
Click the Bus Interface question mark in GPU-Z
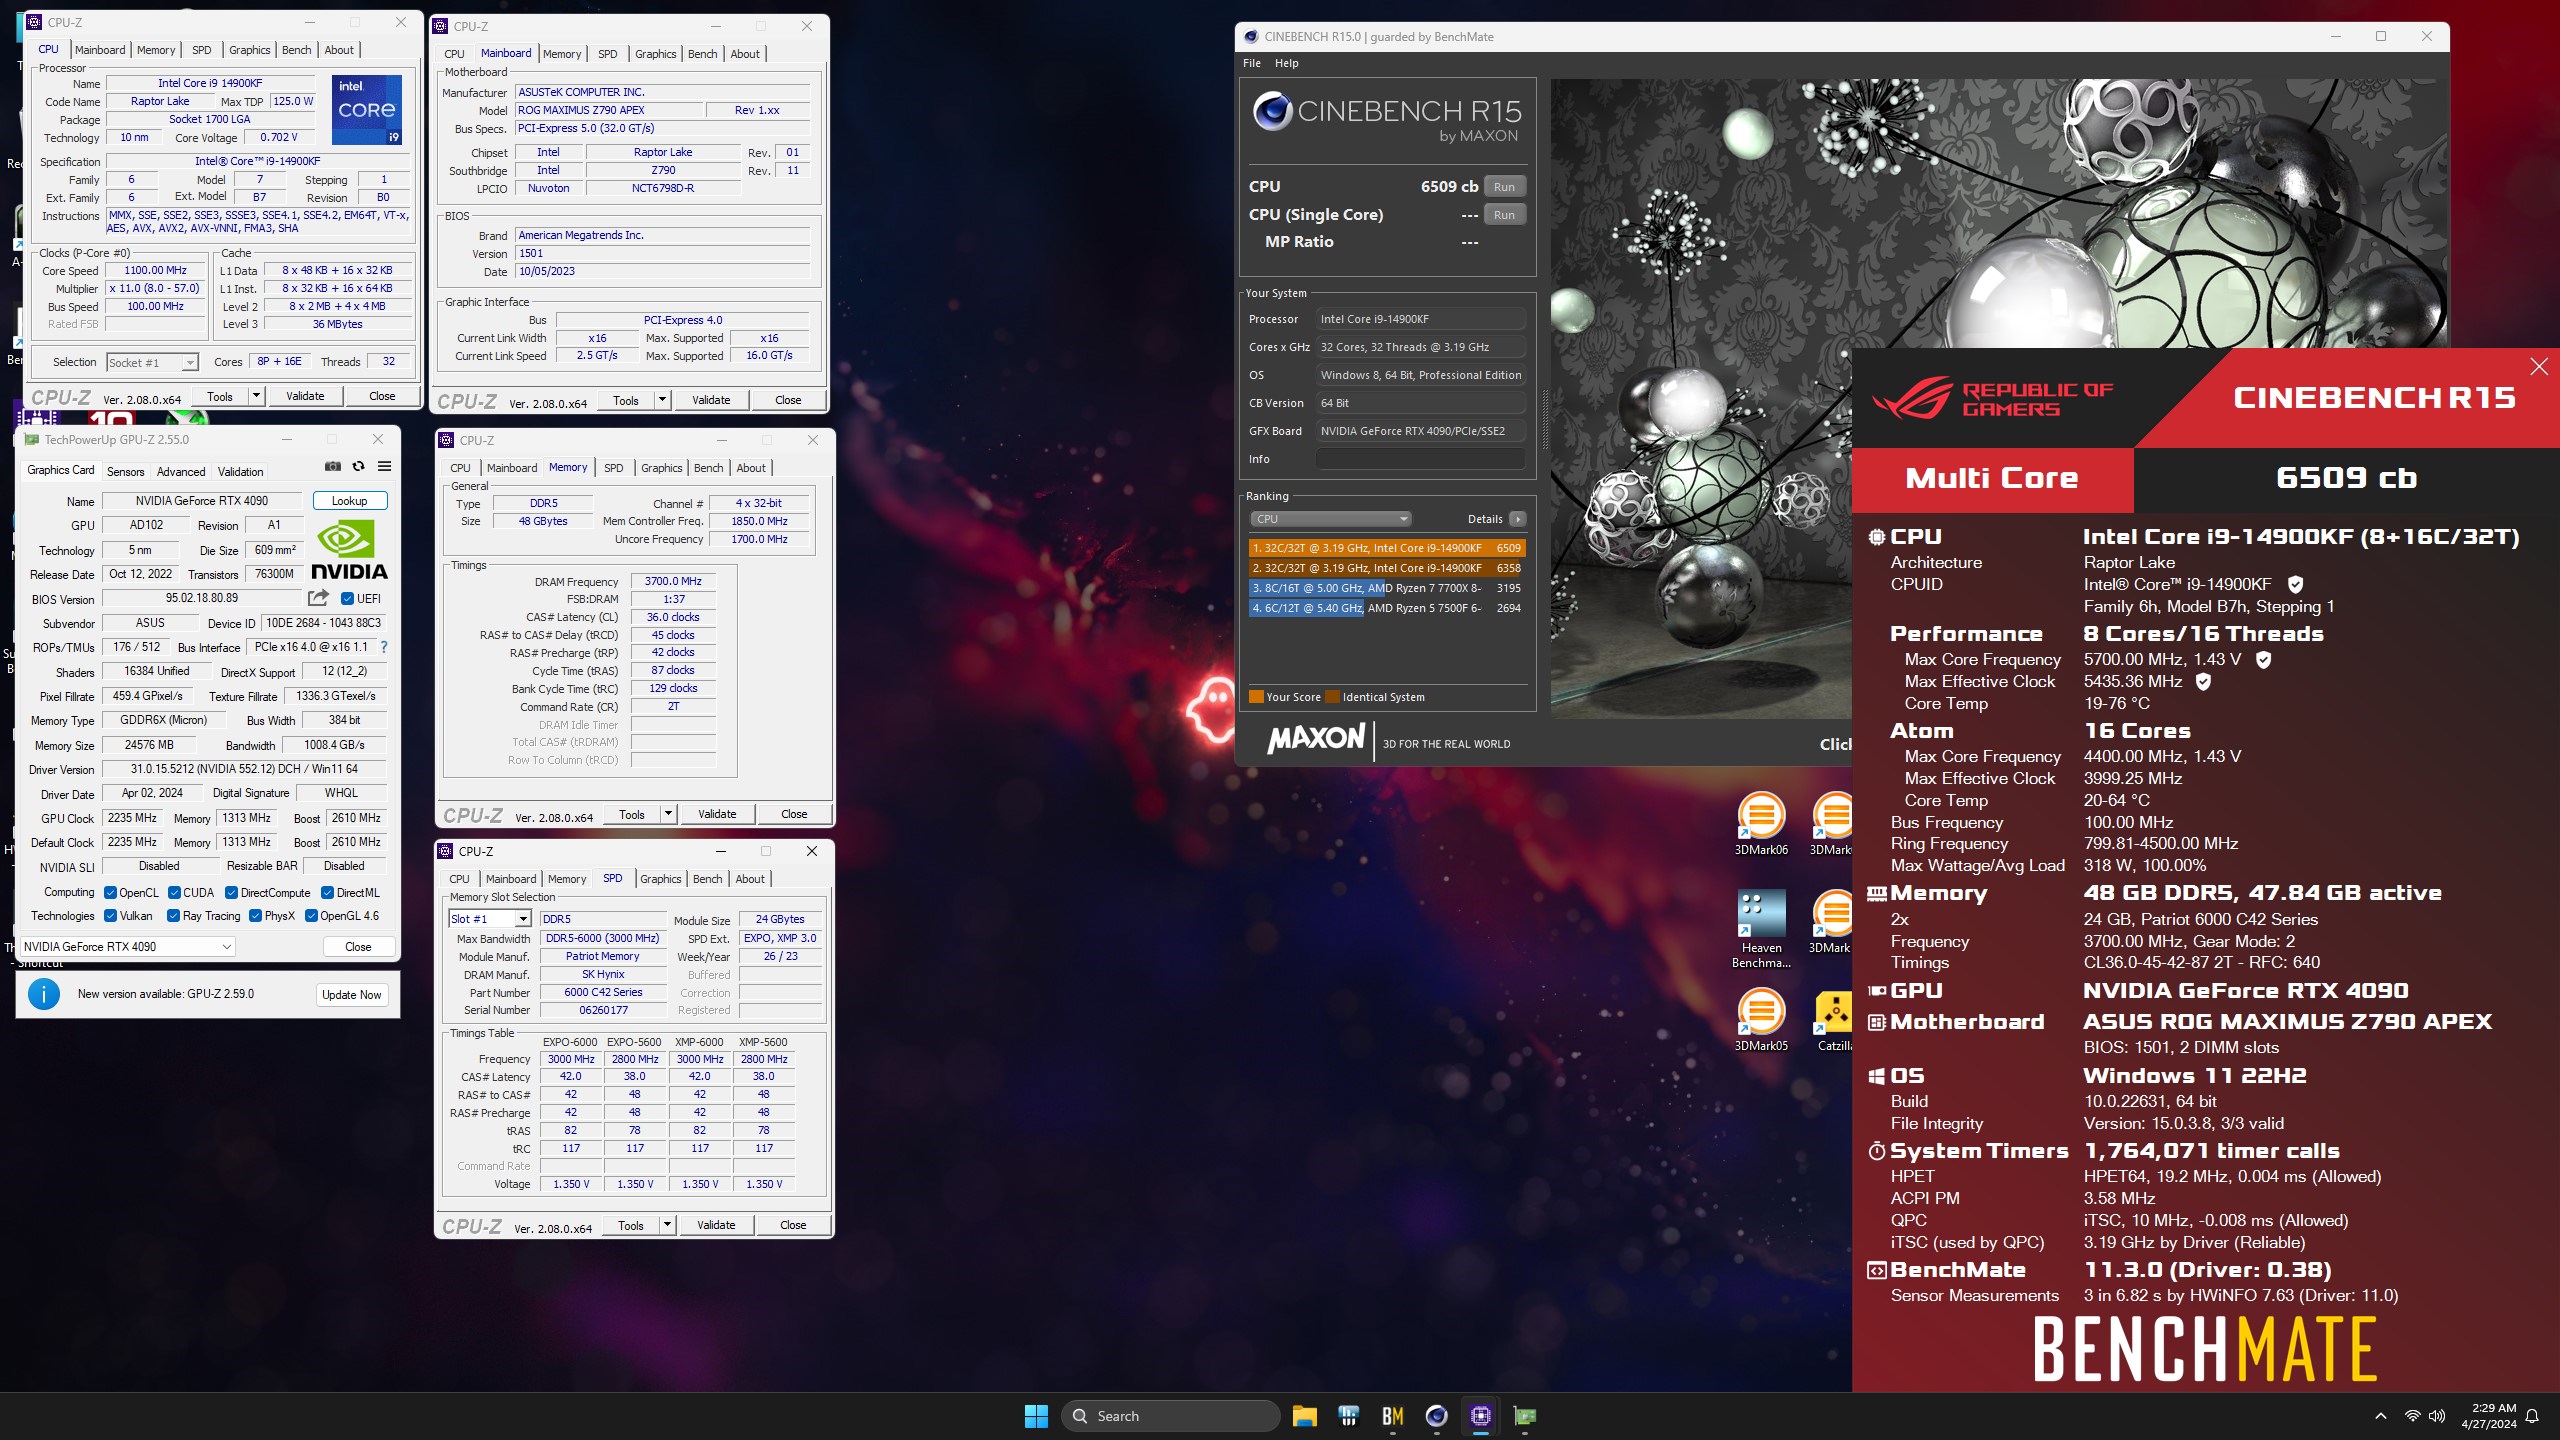point(384,647)
